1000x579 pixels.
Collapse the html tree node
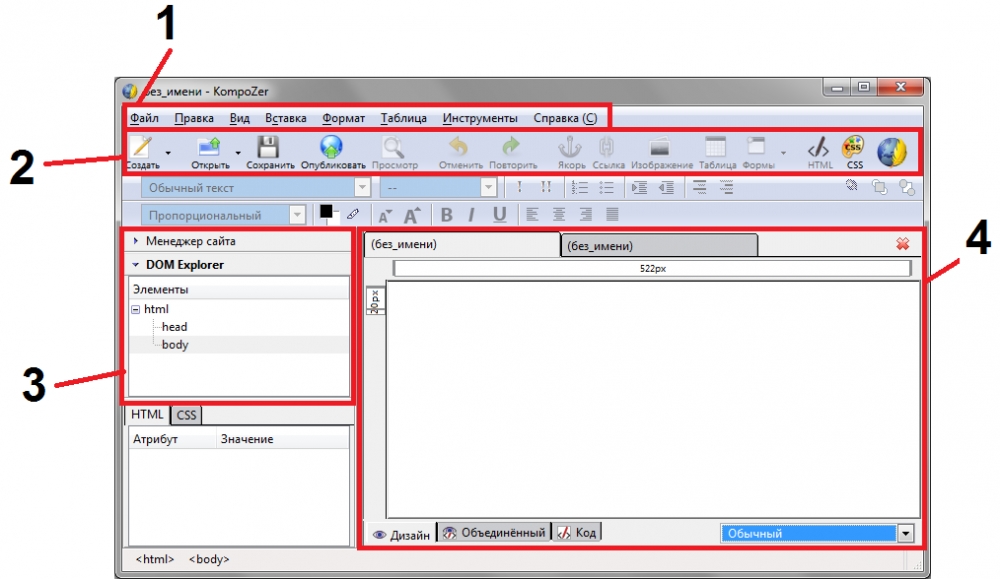(x=136, y=309)
